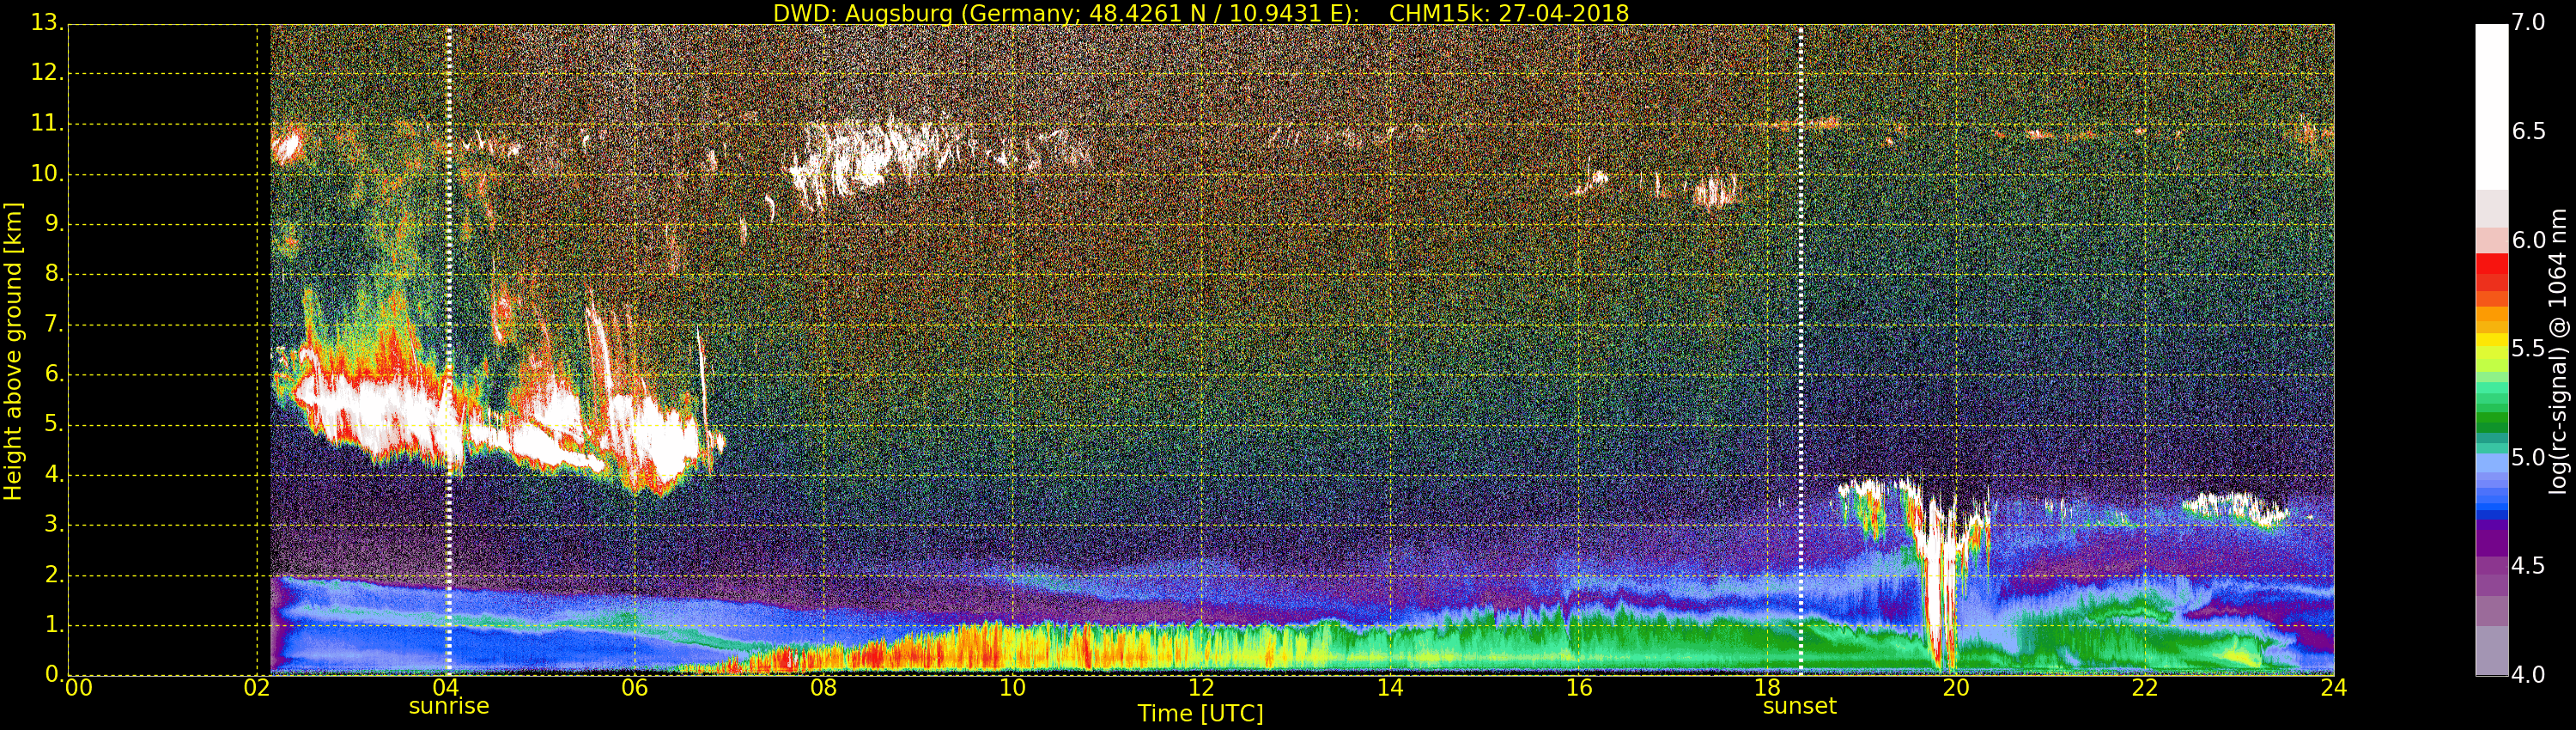The width and height of the screenshot is (2576, 730).
Task: Click the '24' time tick label
Action: pyautogui.click(x=2334, y=687)
